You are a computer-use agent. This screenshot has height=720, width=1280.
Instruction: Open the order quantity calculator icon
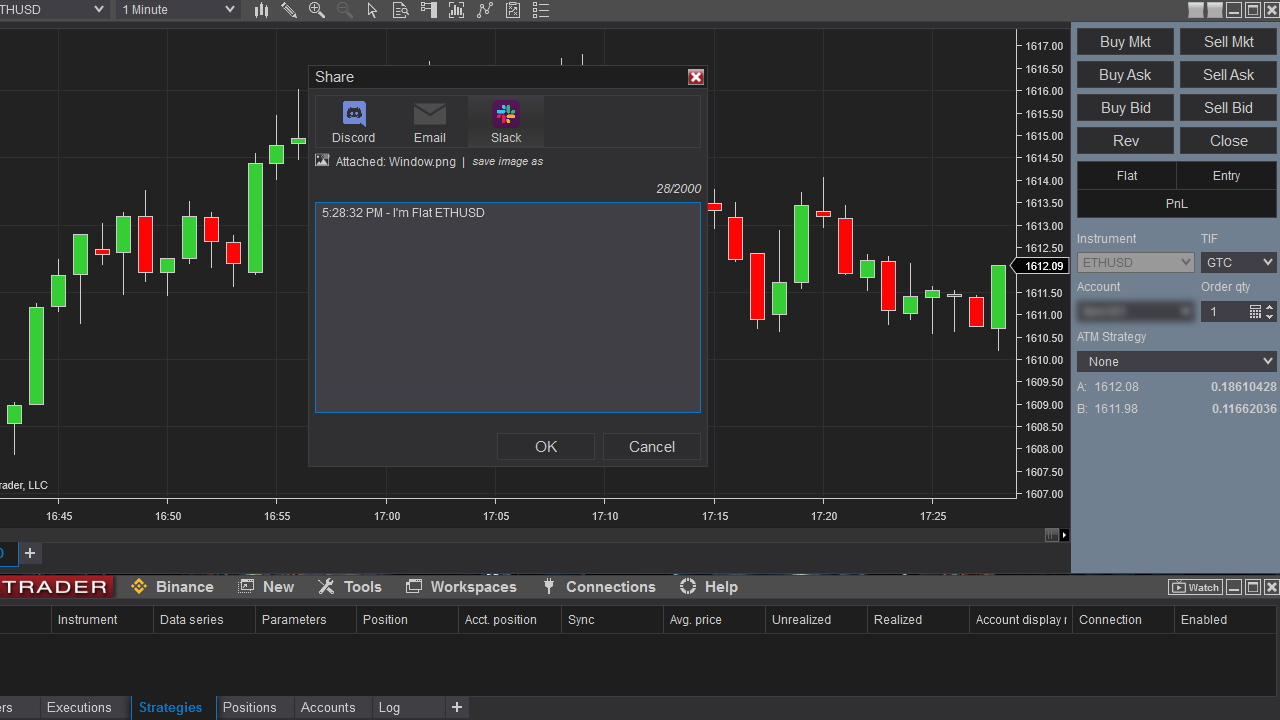pos(1255,312)
